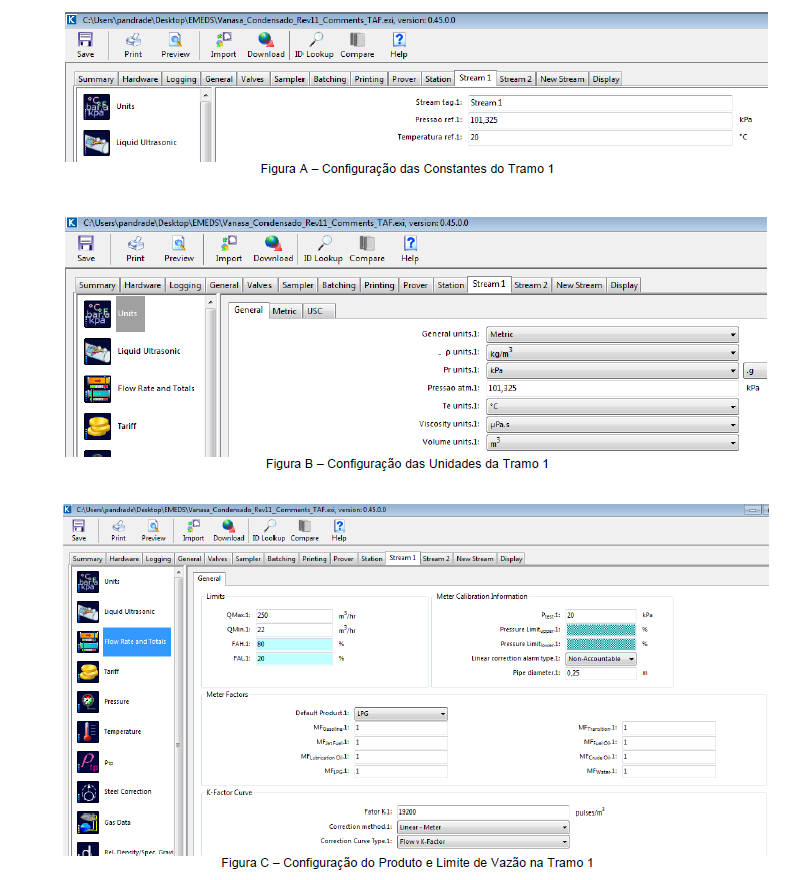Open Linear correction alarm type.1 dropdown
This screenshot has height=880, width=795.
coord(601,659)
